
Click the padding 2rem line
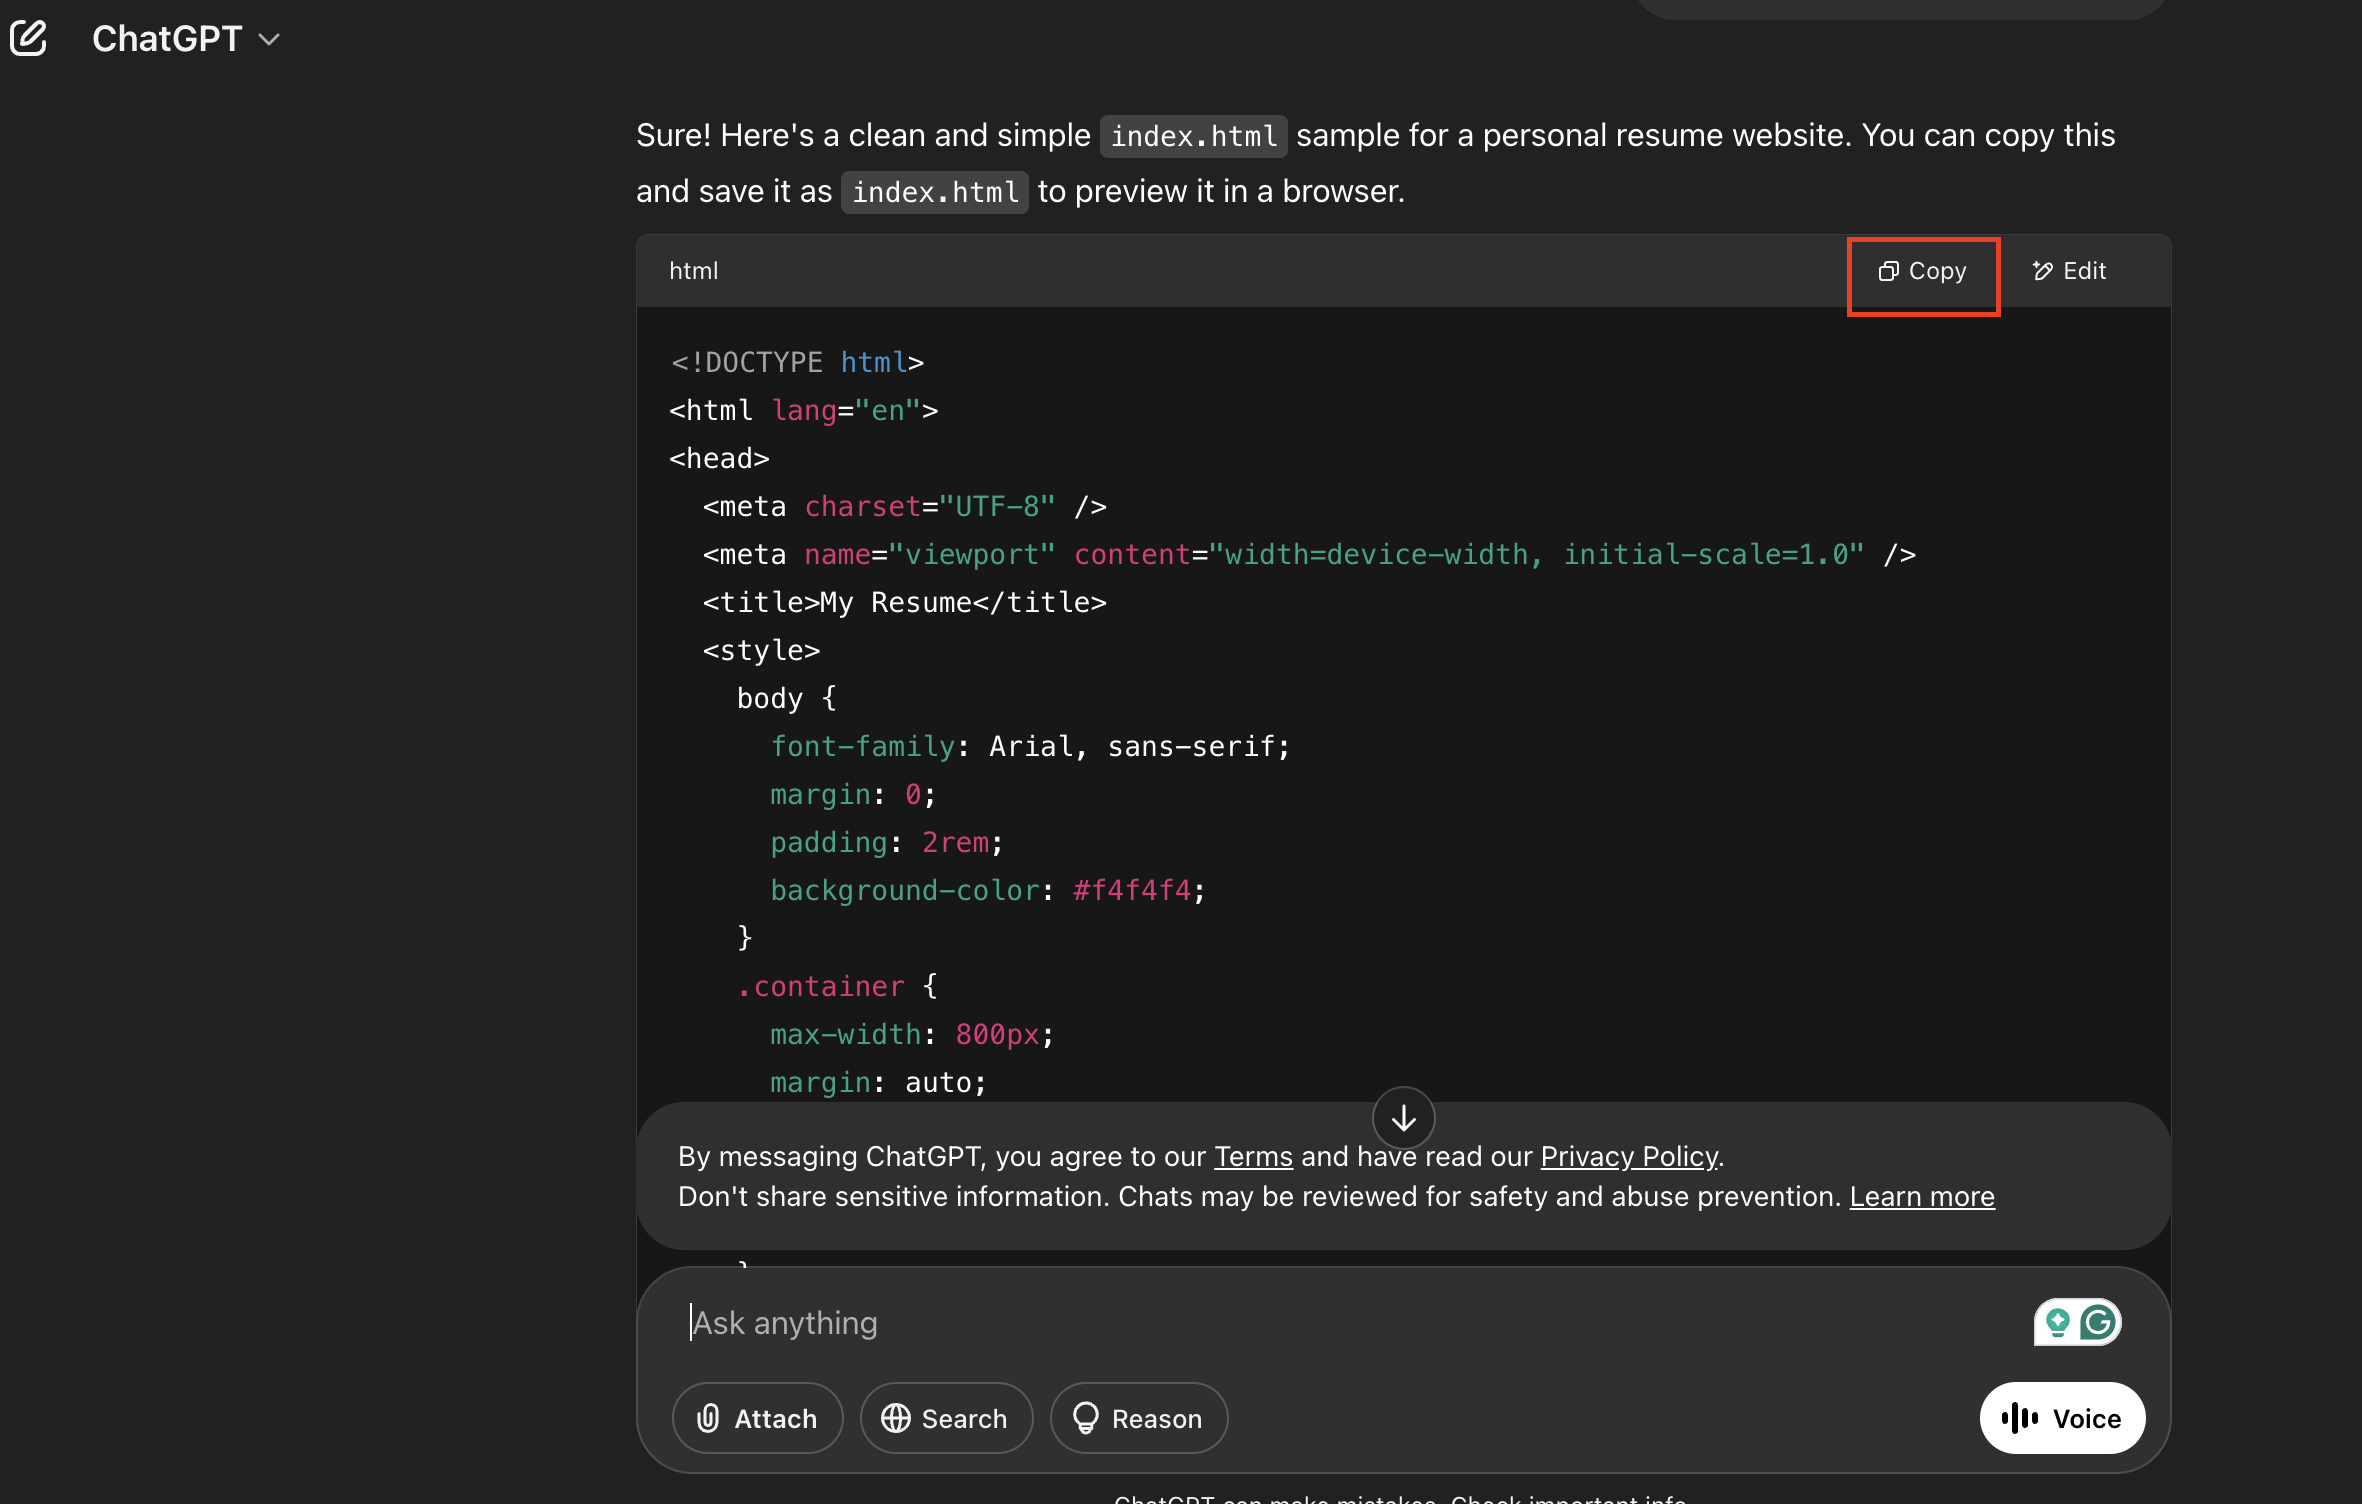click(886, 842)
